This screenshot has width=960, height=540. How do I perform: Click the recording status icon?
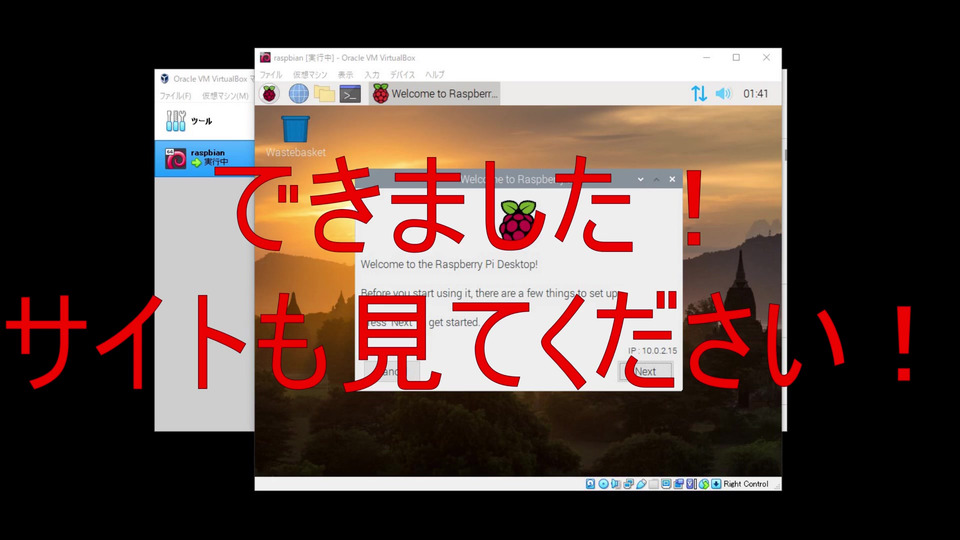tap(678, 484)
